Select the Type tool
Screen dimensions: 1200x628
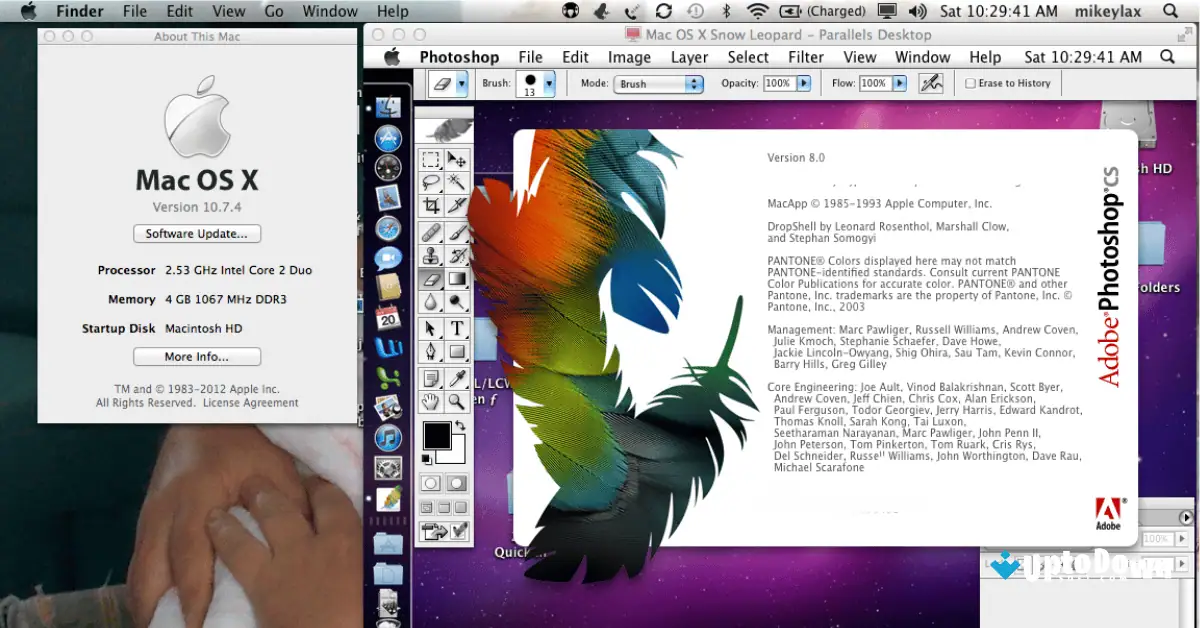point(458,328)
